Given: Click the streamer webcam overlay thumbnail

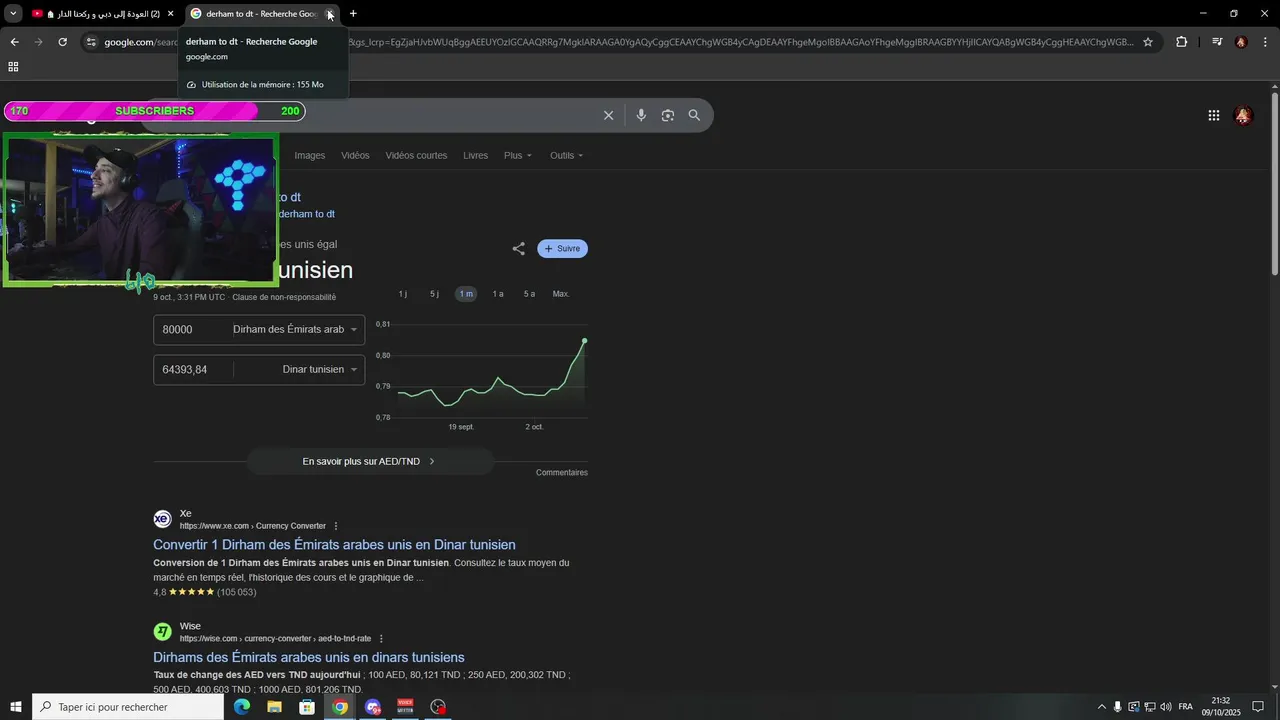Looking at the screenshot, I should click(x=140, y=210).
